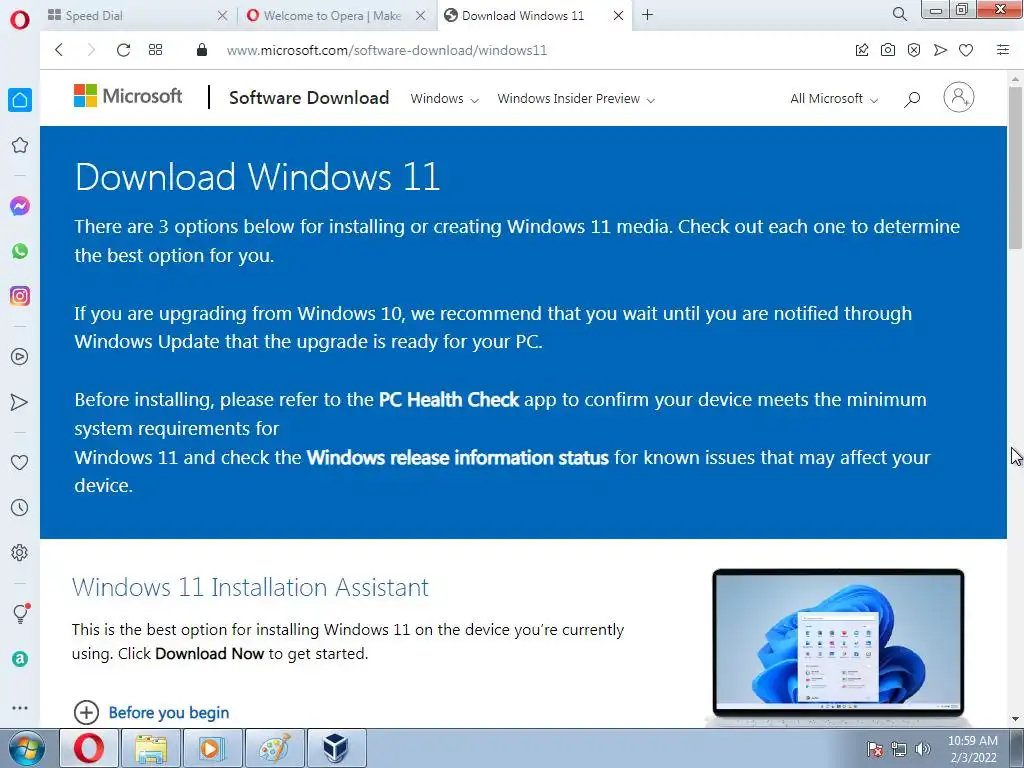
Task: Close the Download Windows 11 tab
Action: coord(618,15)
